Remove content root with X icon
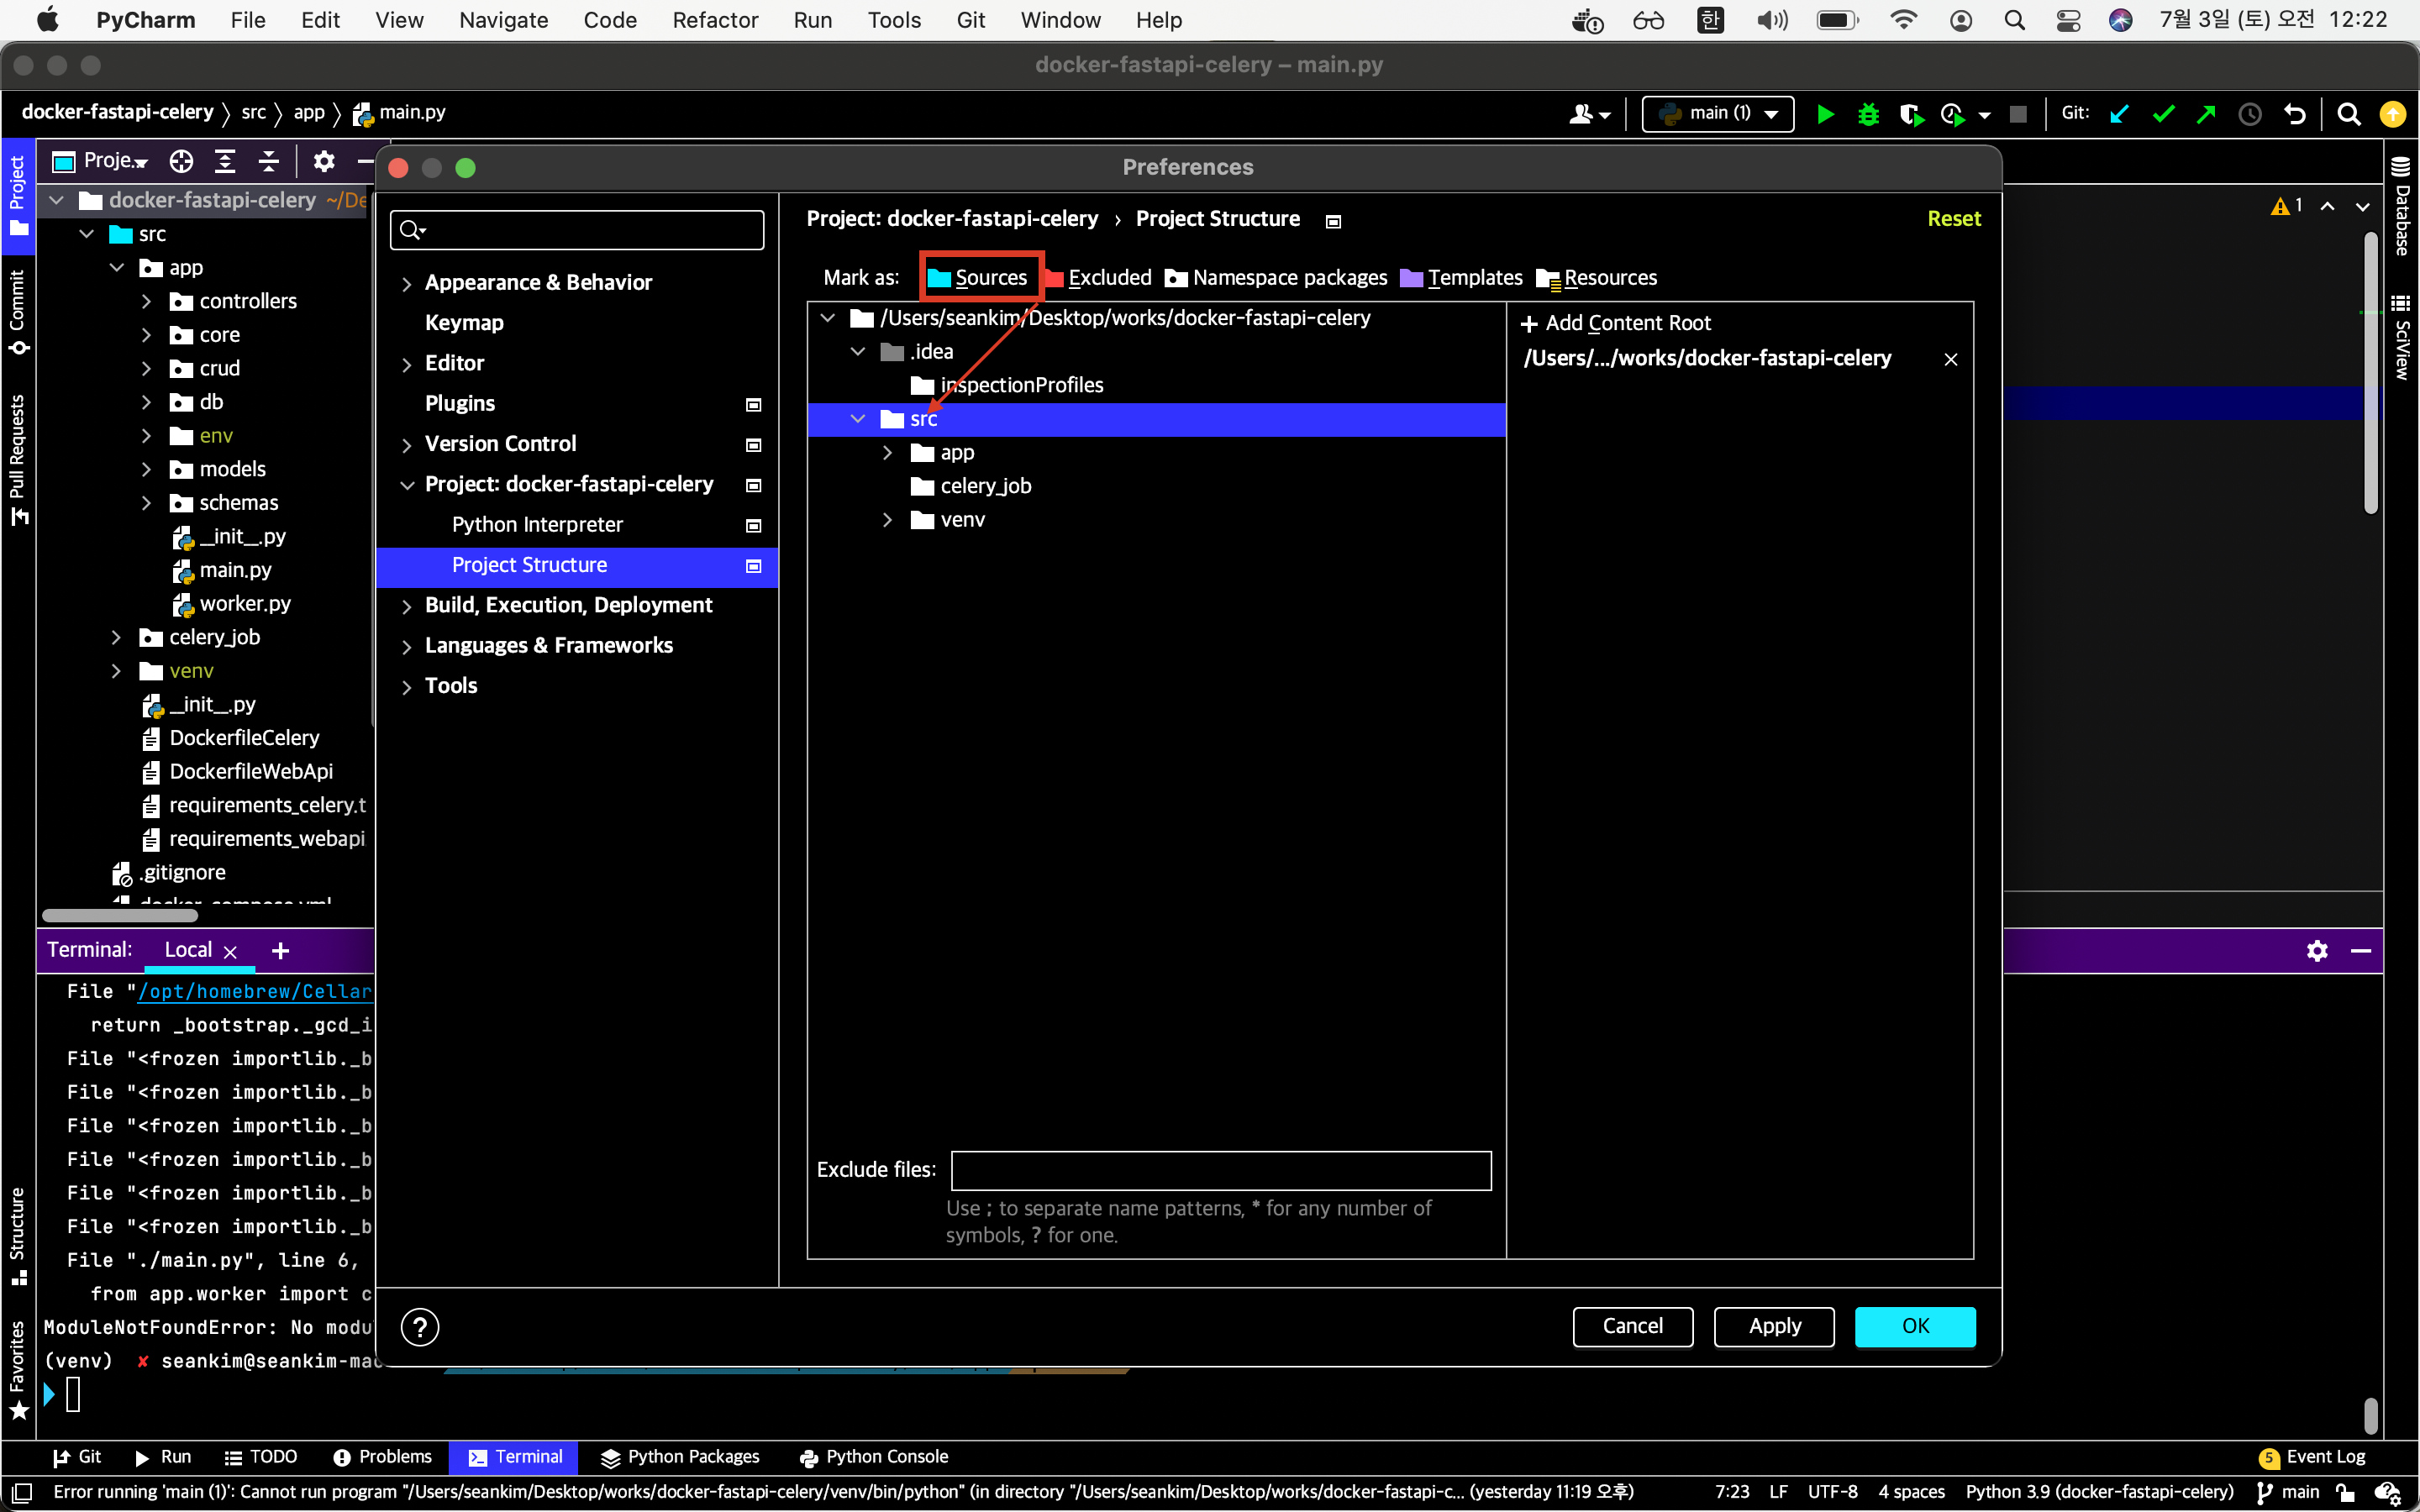The image size is (2420, 1512). (x=1951, y=359)
